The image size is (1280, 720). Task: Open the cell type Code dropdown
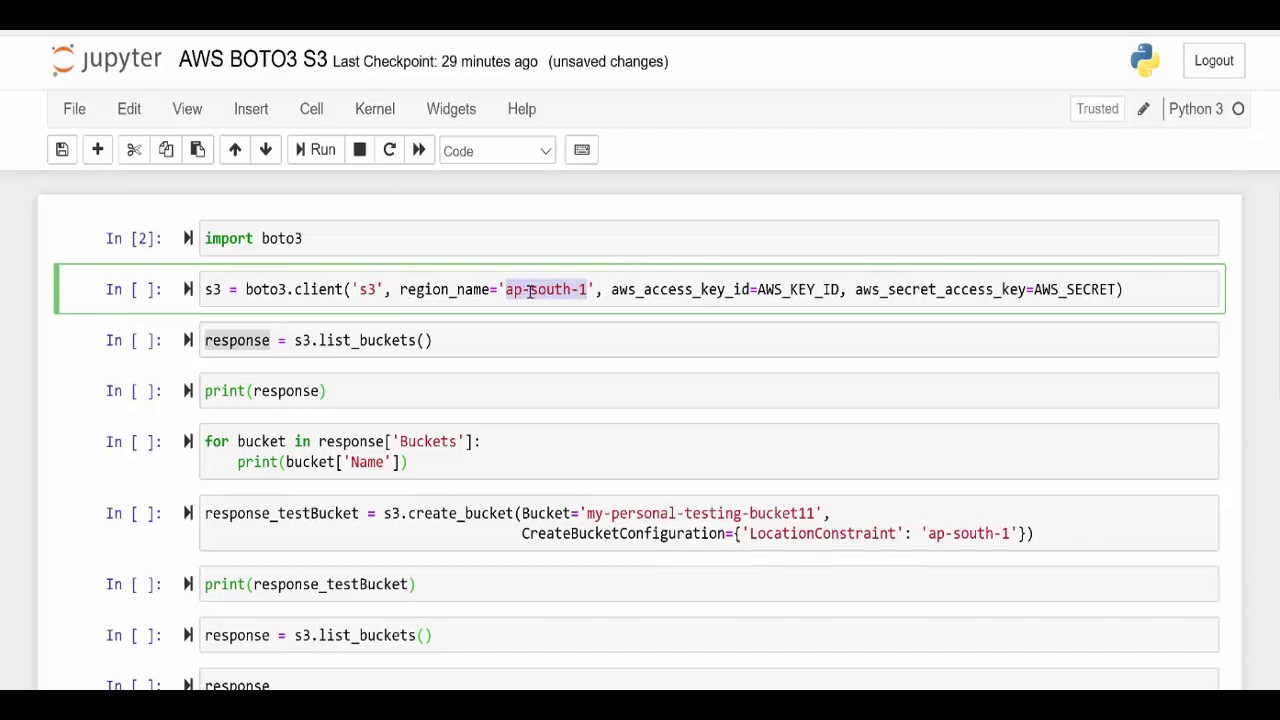[497, 151]
